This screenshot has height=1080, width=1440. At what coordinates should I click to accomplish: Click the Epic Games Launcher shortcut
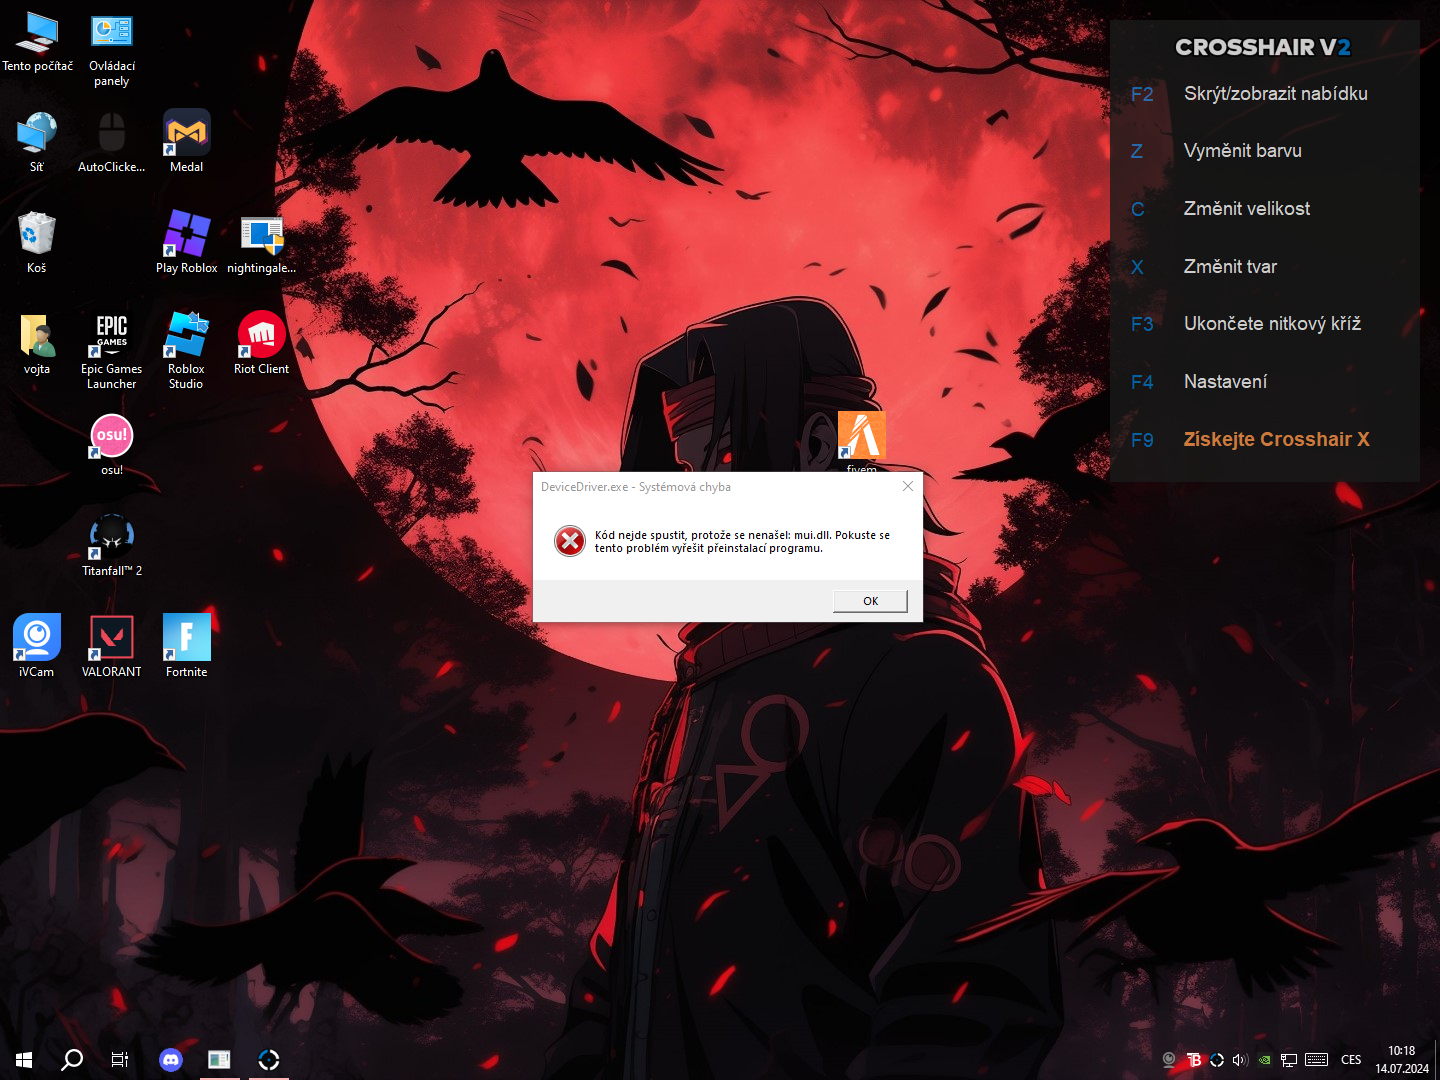(112, 351)
